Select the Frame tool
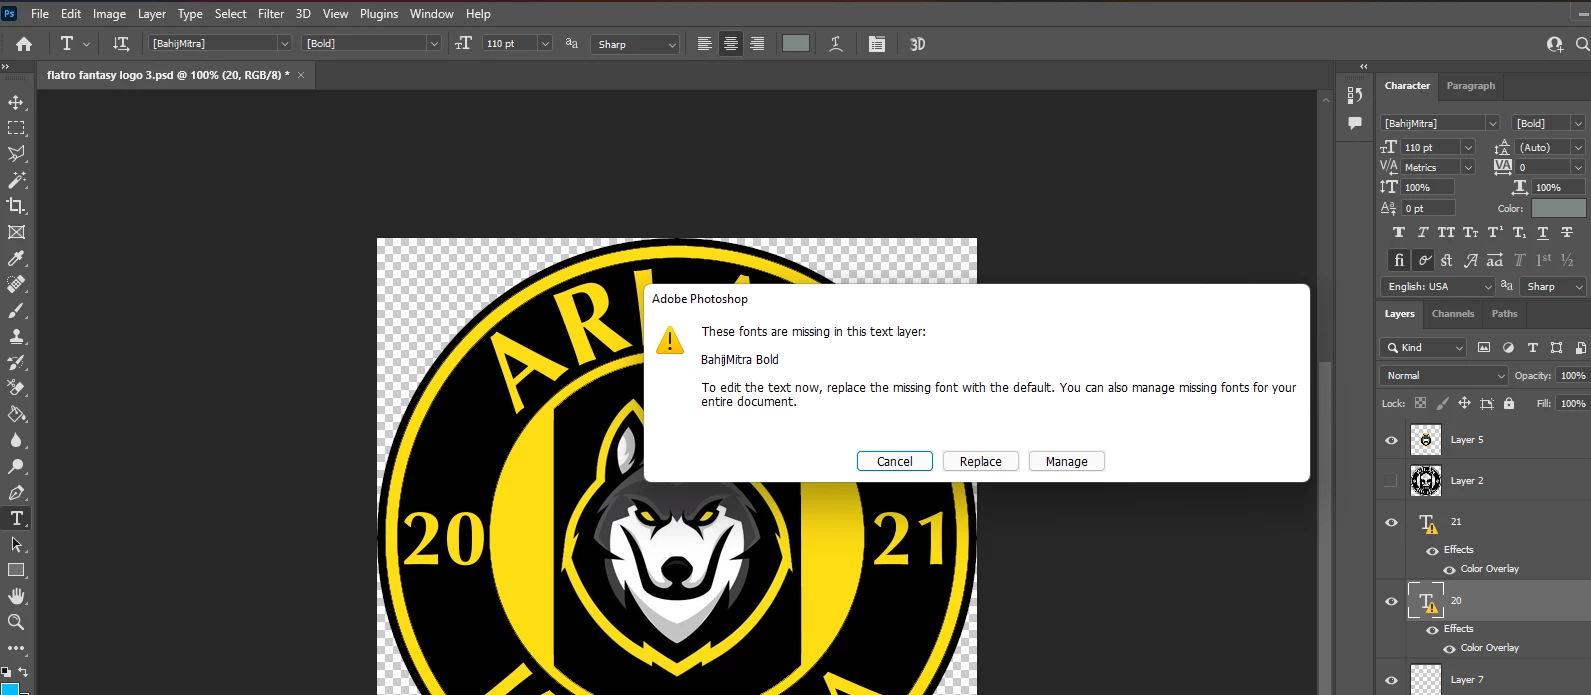 click(16, 232)
